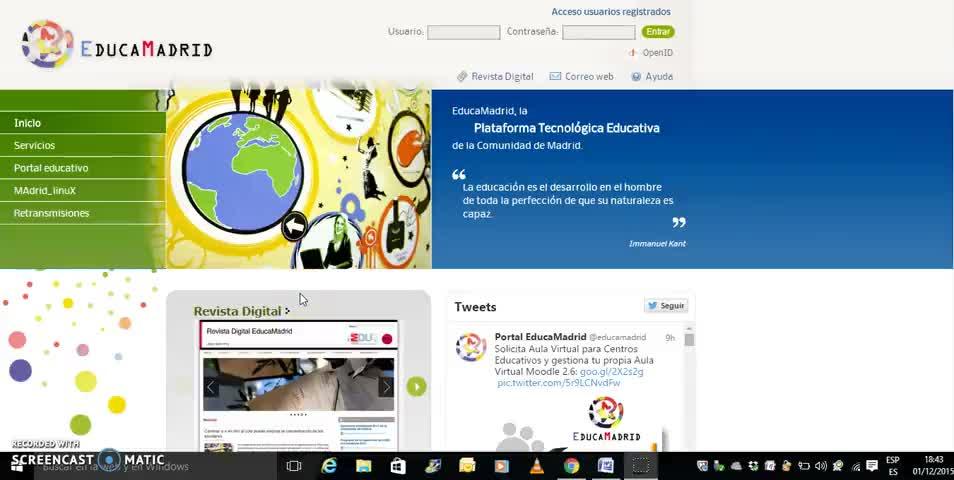Viewport: 954px width, 480px height.
Task: Click the yellow mail folder taskbar icon
Action: [x=467, y=466]
